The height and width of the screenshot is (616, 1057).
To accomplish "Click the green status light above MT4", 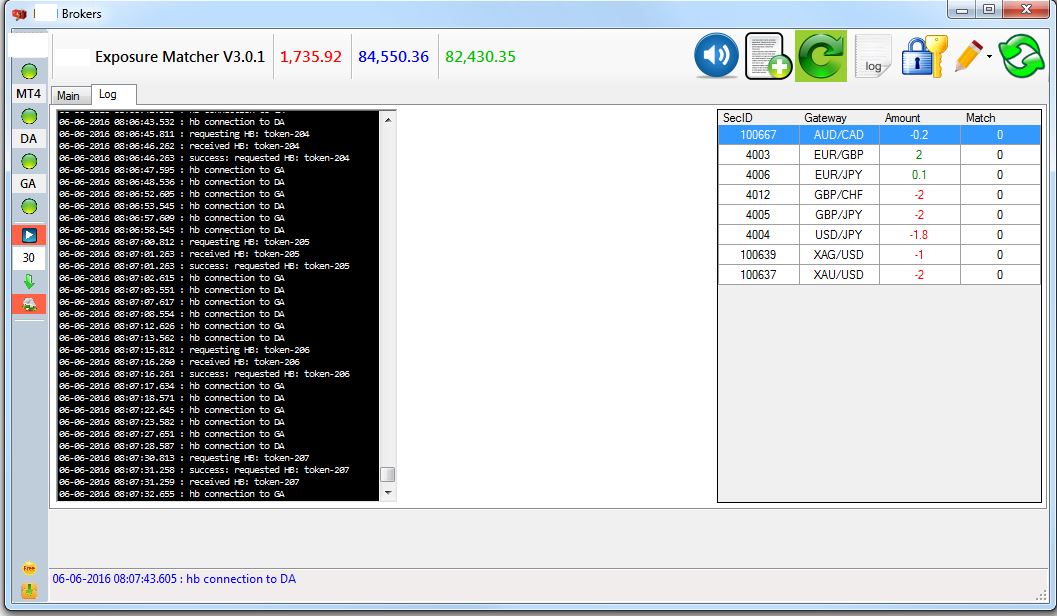I will click(28, 71).
